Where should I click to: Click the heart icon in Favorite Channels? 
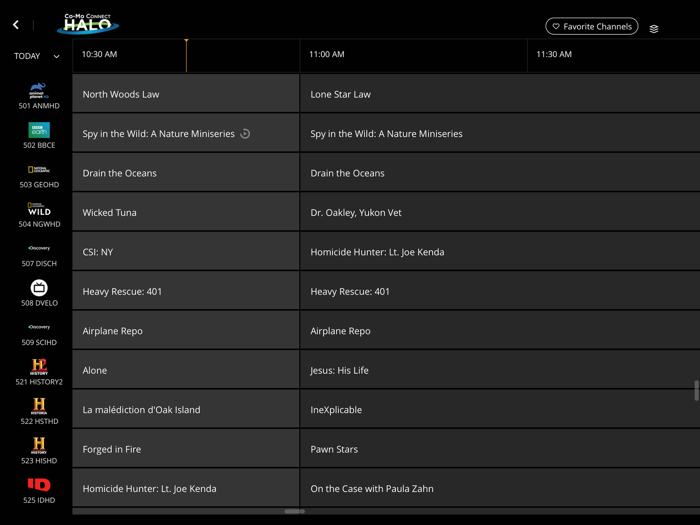556,26
